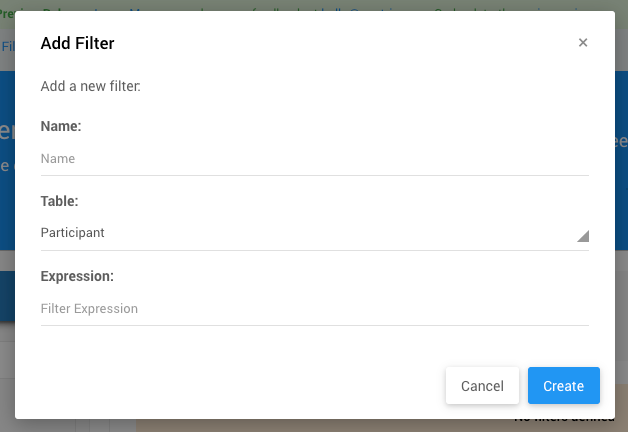Click the bold "Expression:" label
This screenshot has width=628, height=432.
77,276
